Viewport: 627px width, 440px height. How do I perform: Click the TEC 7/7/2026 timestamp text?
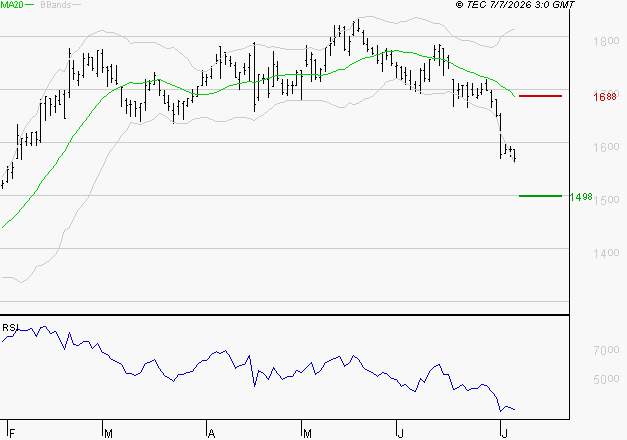(x=515, y=5)
